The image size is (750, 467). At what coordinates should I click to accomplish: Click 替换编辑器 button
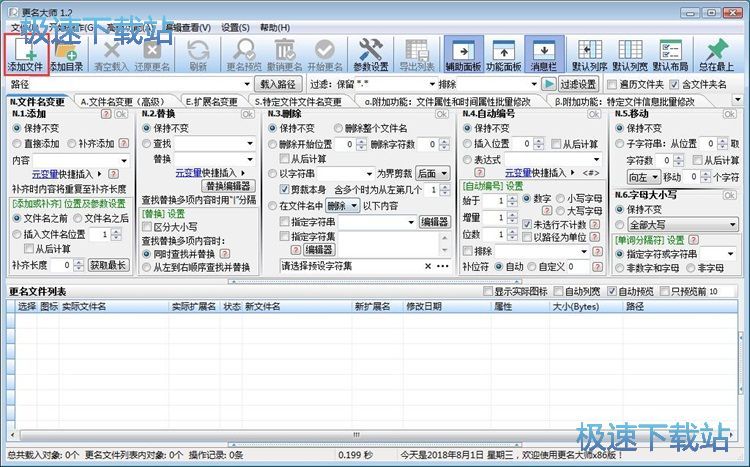(228, 186)
